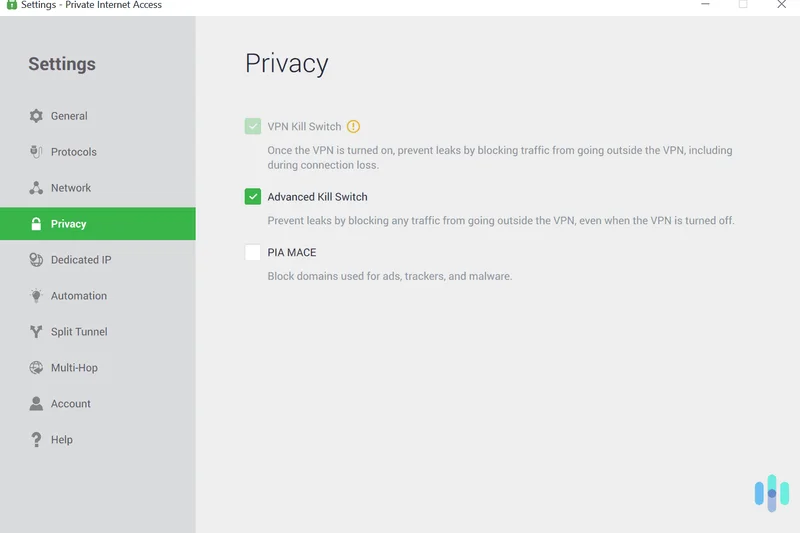Uncheck the Advanced Kill Switch checkbox

(x=253, y=196)
